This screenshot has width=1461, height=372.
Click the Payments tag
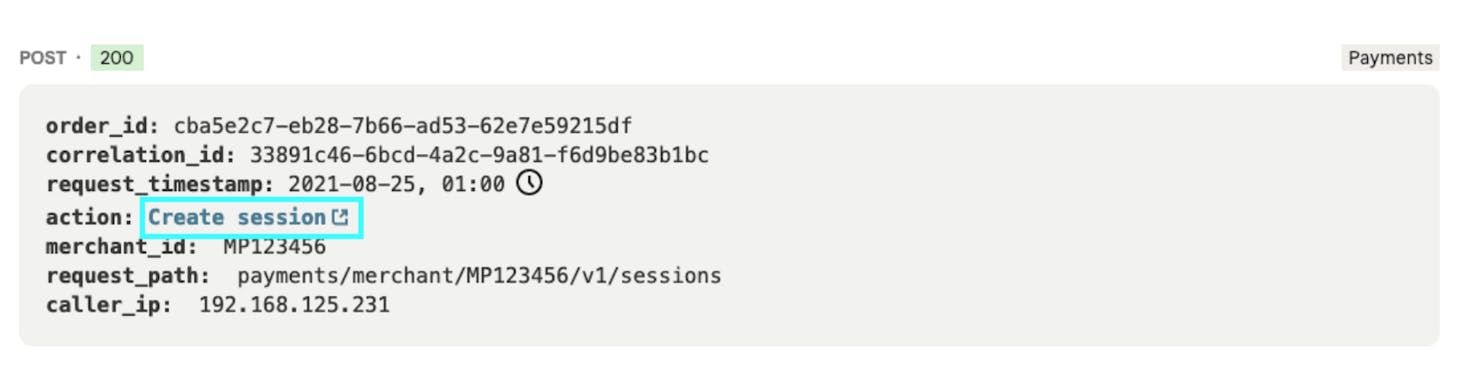1390,58
